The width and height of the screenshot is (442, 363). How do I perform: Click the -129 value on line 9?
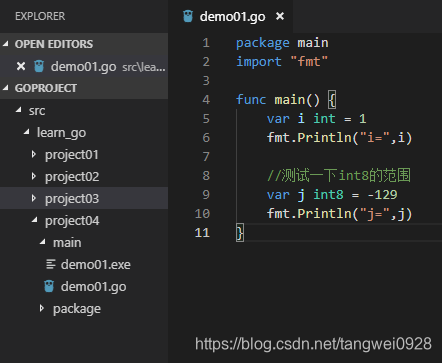coord(382,195)
